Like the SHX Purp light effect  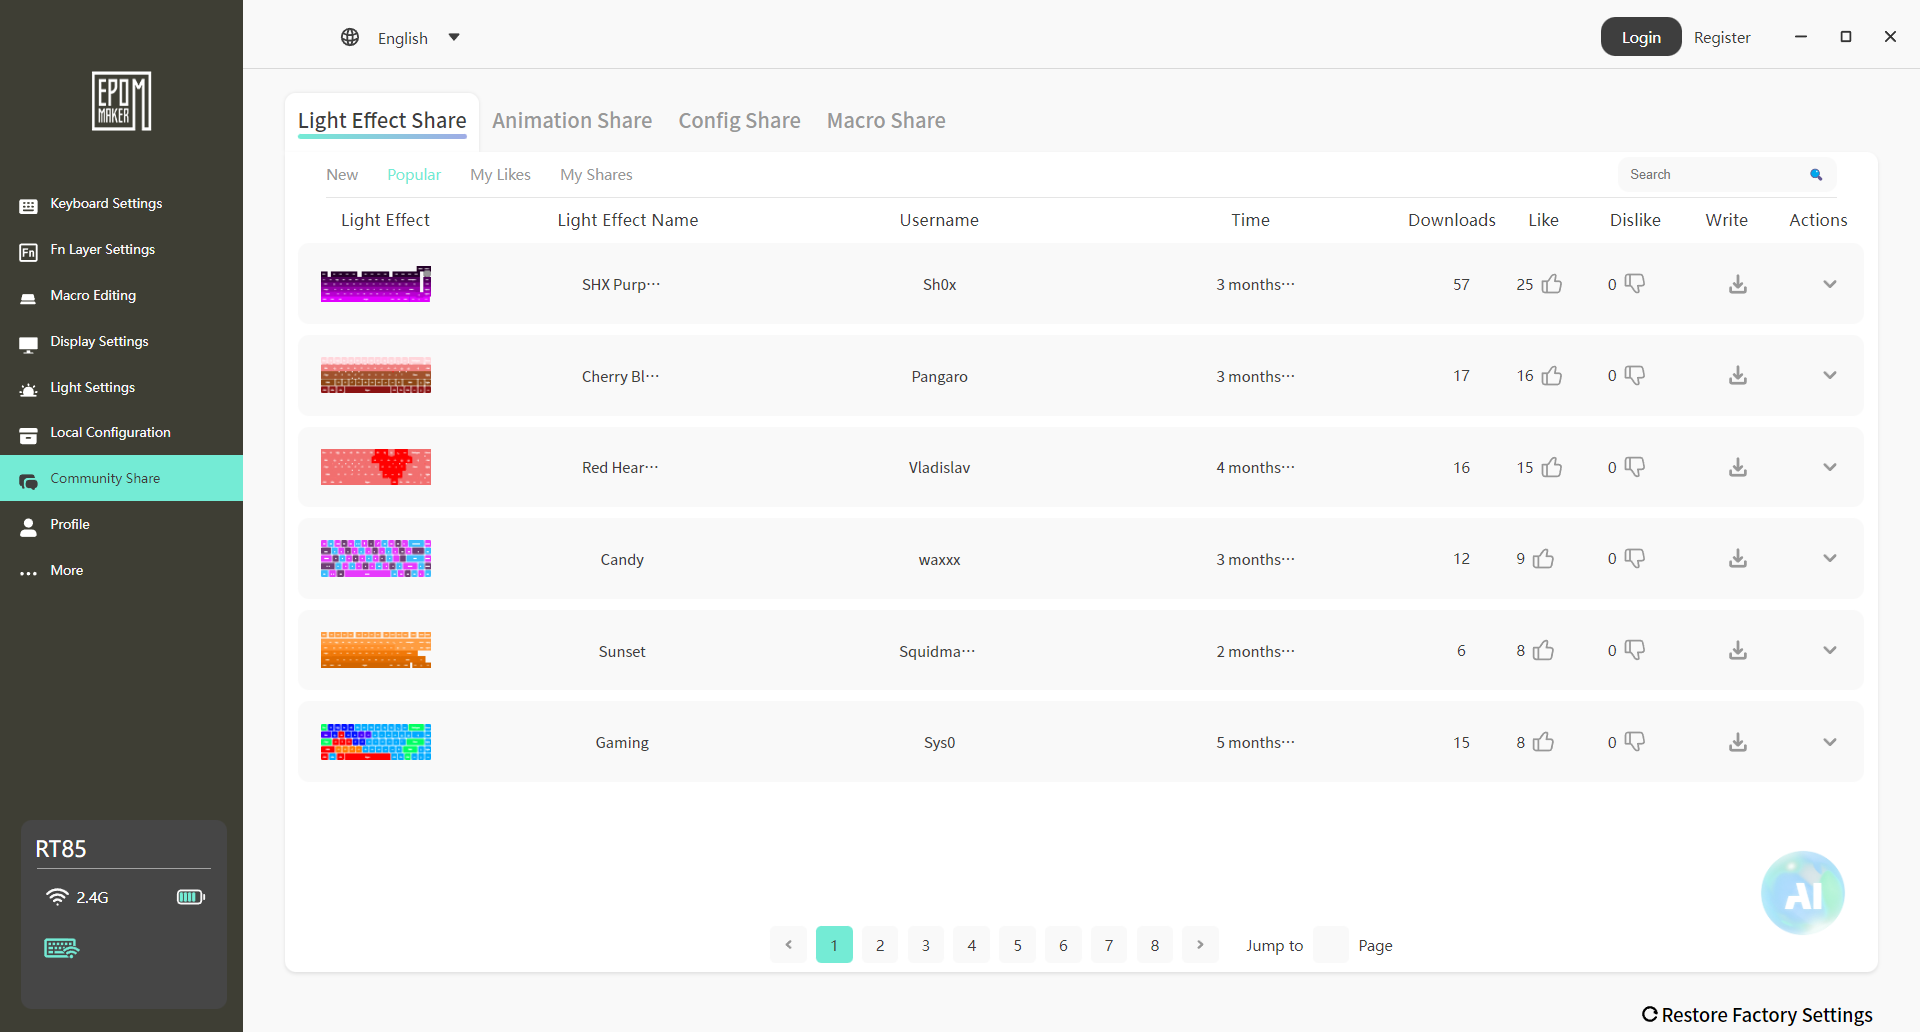point(1552,285)
